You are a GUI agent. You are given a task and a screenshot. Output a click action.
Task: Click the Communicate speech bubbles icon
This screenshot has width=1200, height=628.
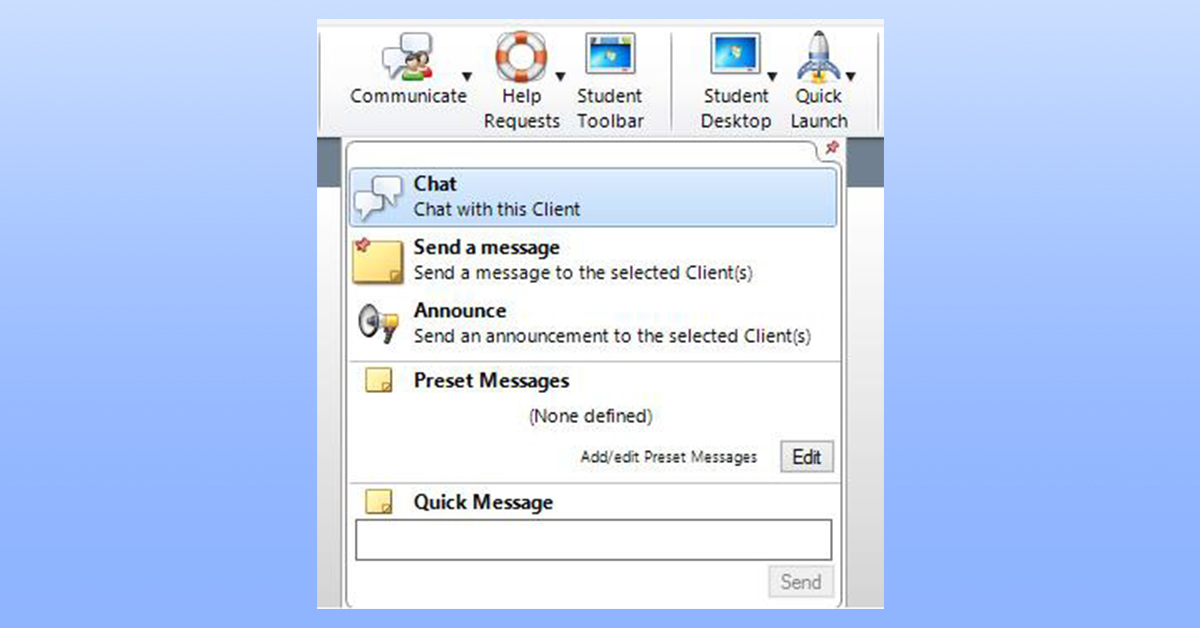(x=408, y=57)
